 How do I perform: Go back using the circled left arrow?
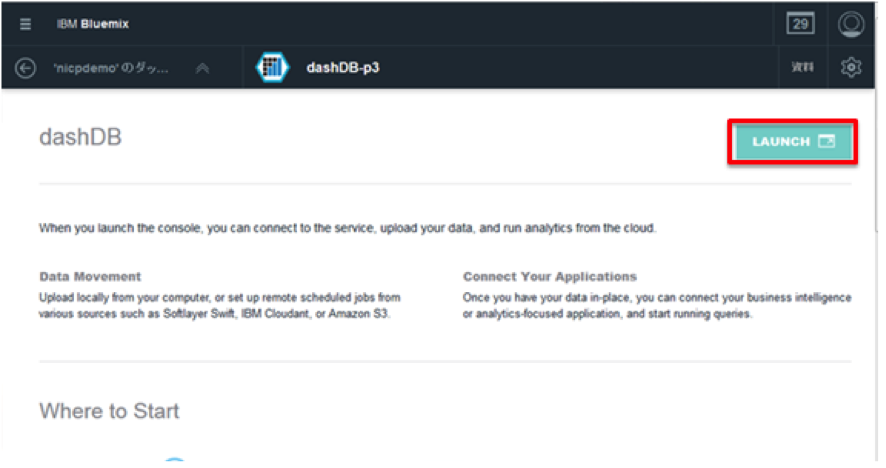coord(26,68)
